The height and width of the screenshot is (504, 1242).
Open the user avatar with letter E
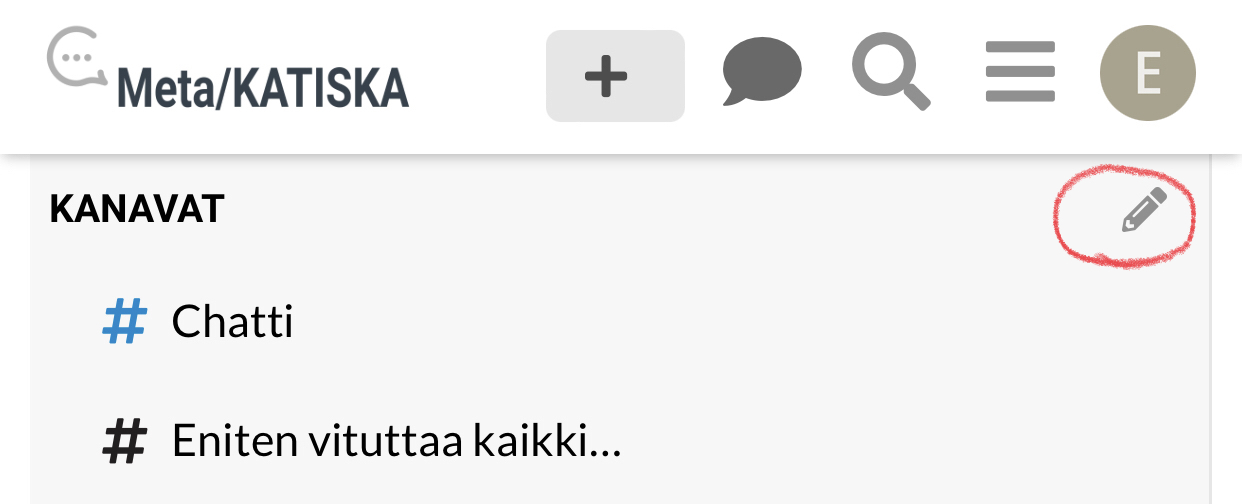click(1147, 73)
